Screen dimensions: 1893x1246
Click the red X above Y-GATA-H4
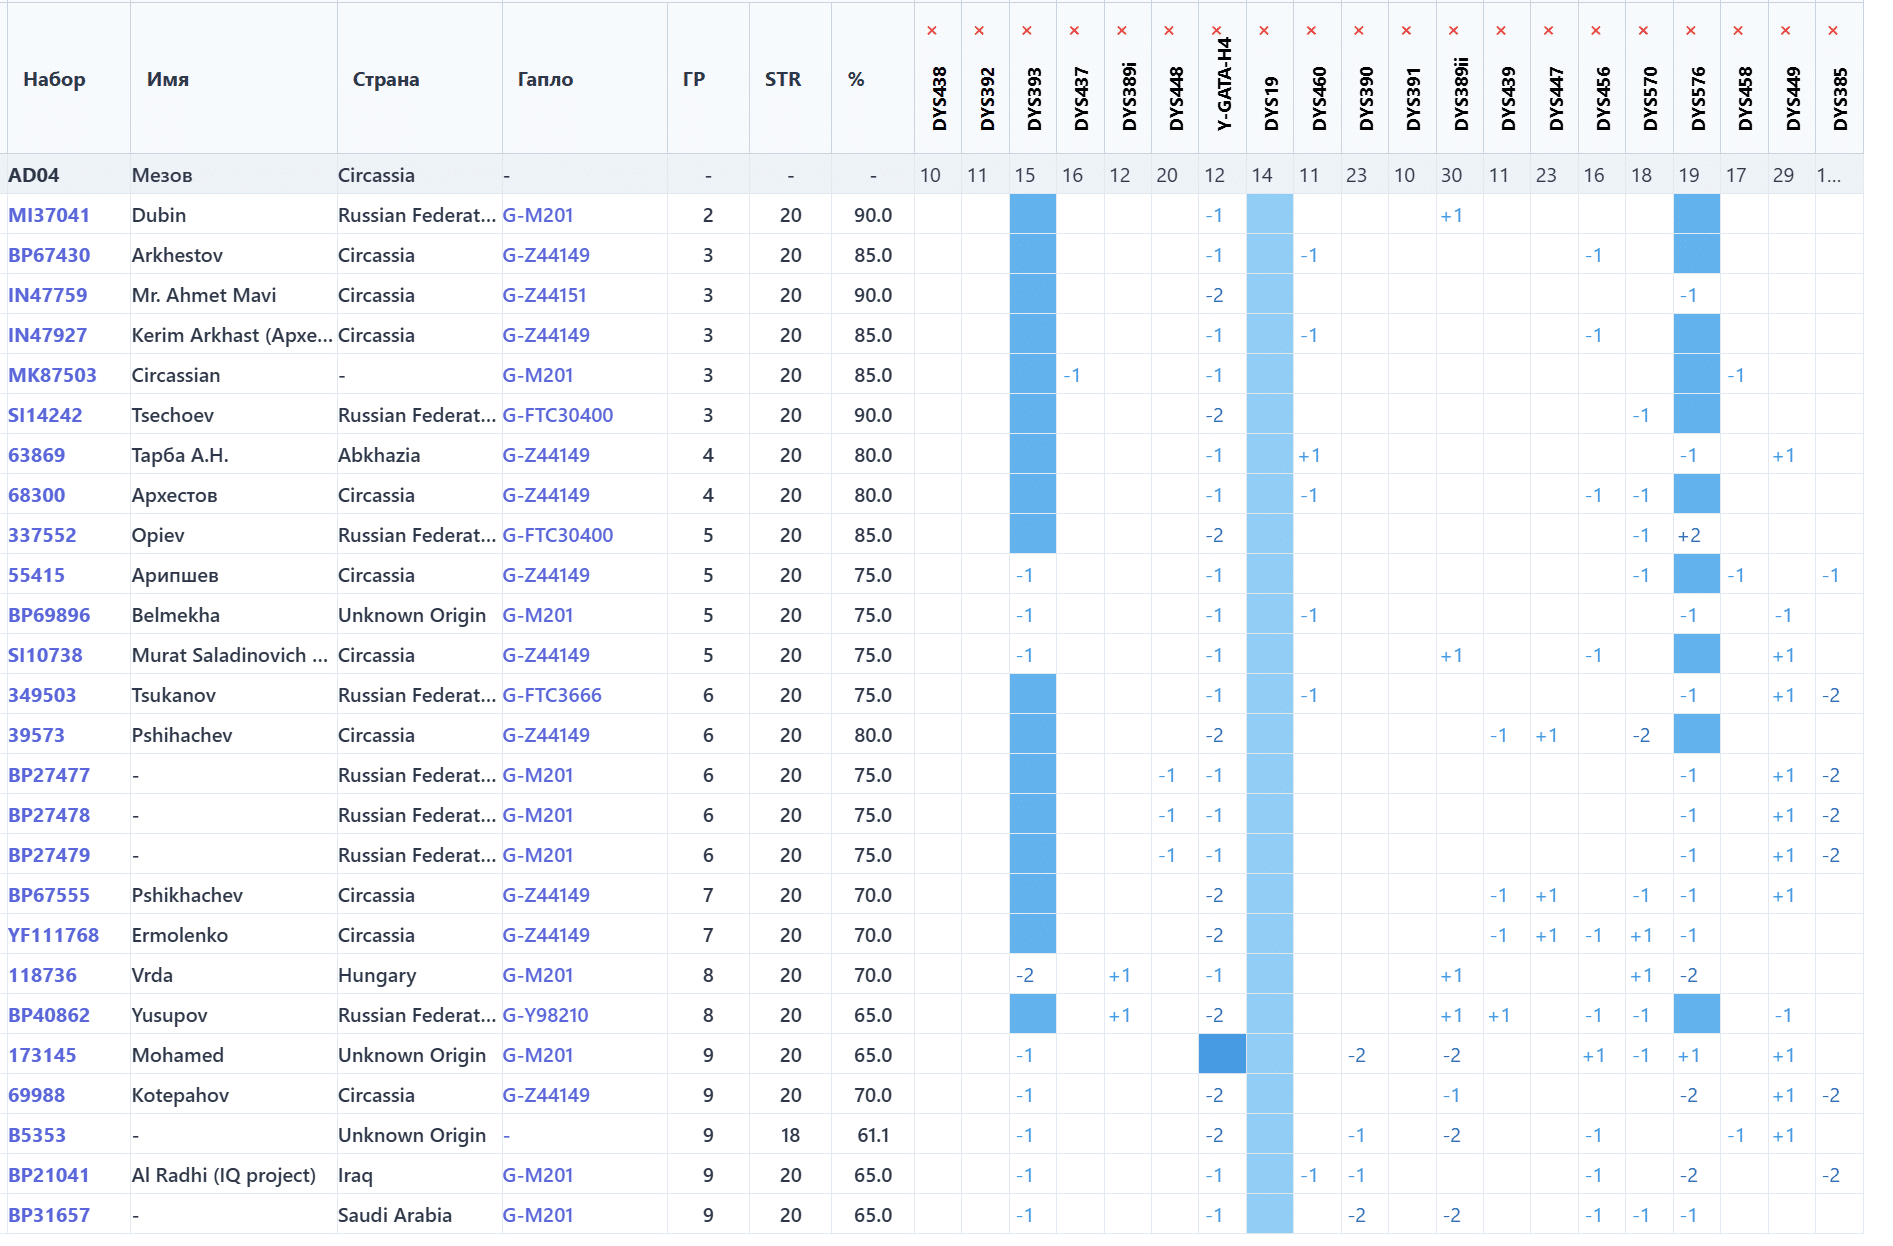(x=1217, y=31)
